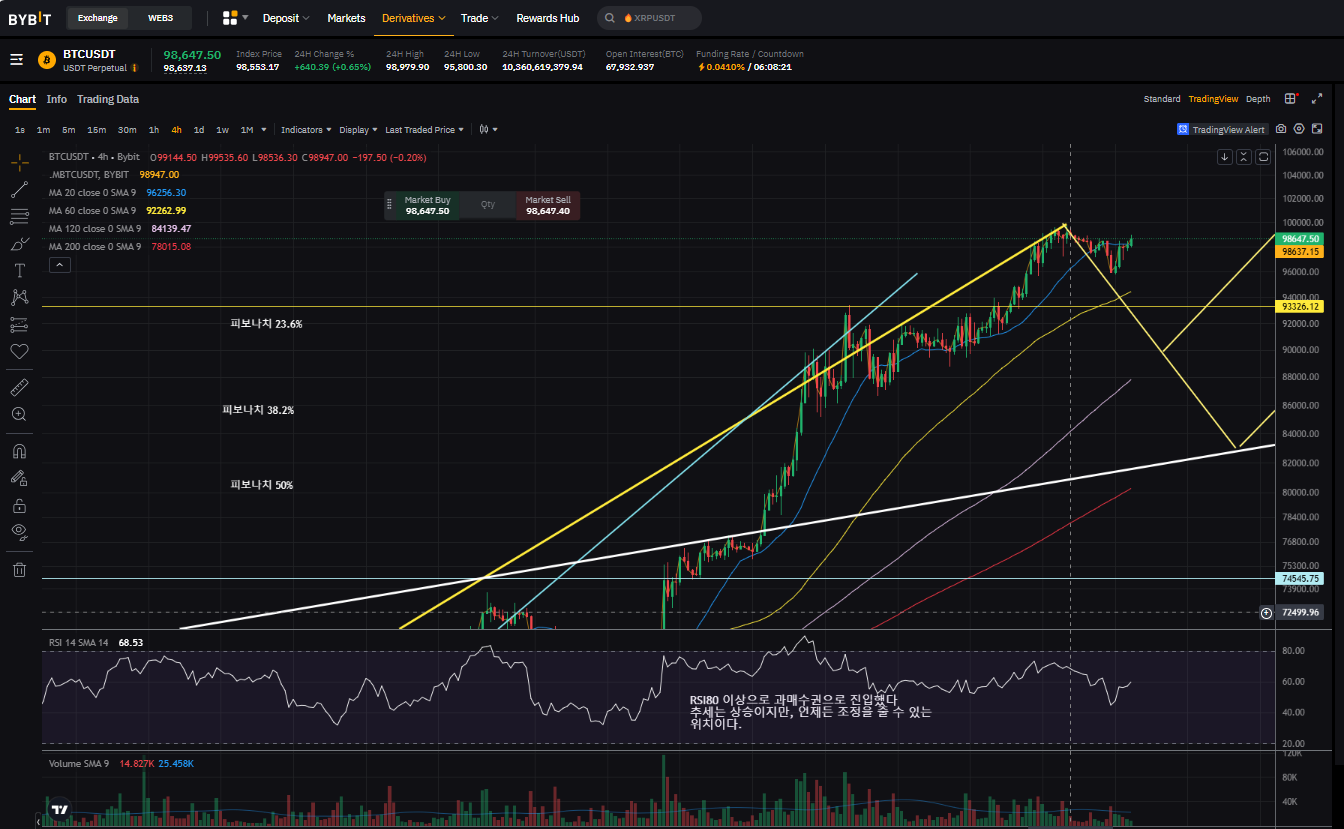Click the down arrow pane button

1224,157
